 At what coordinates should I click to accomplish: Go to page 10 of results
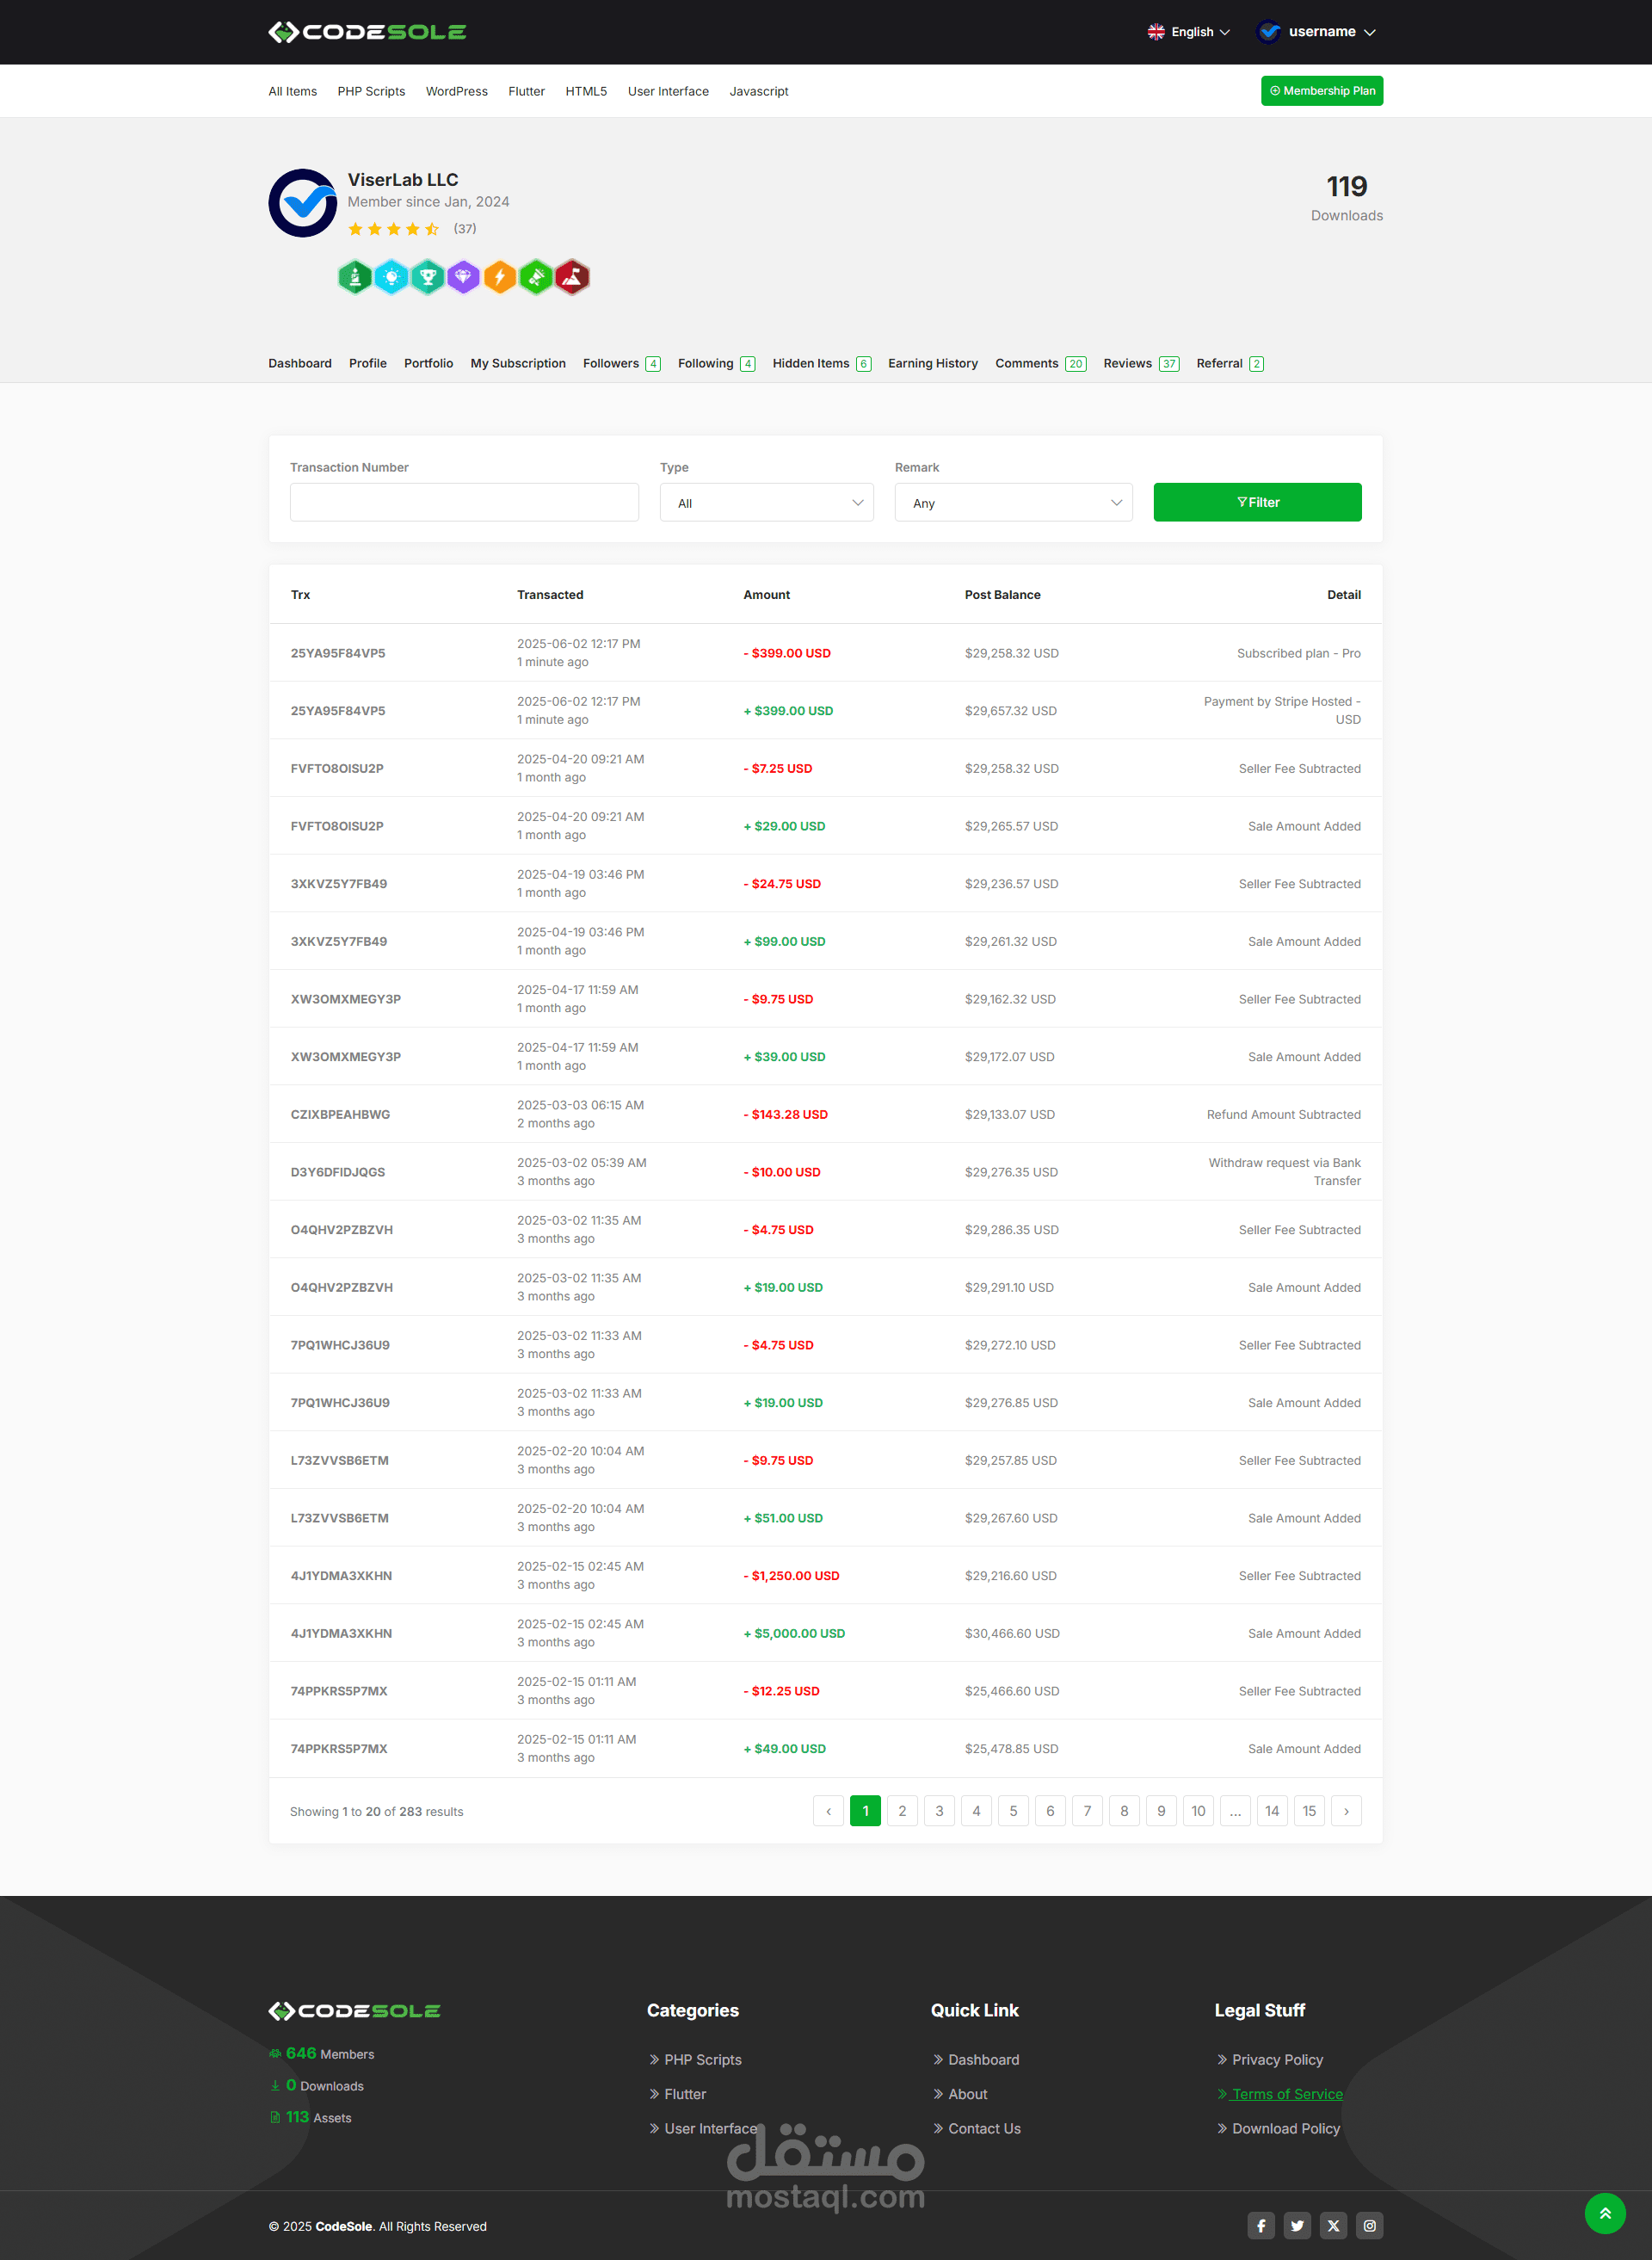click(1198, 1811)
